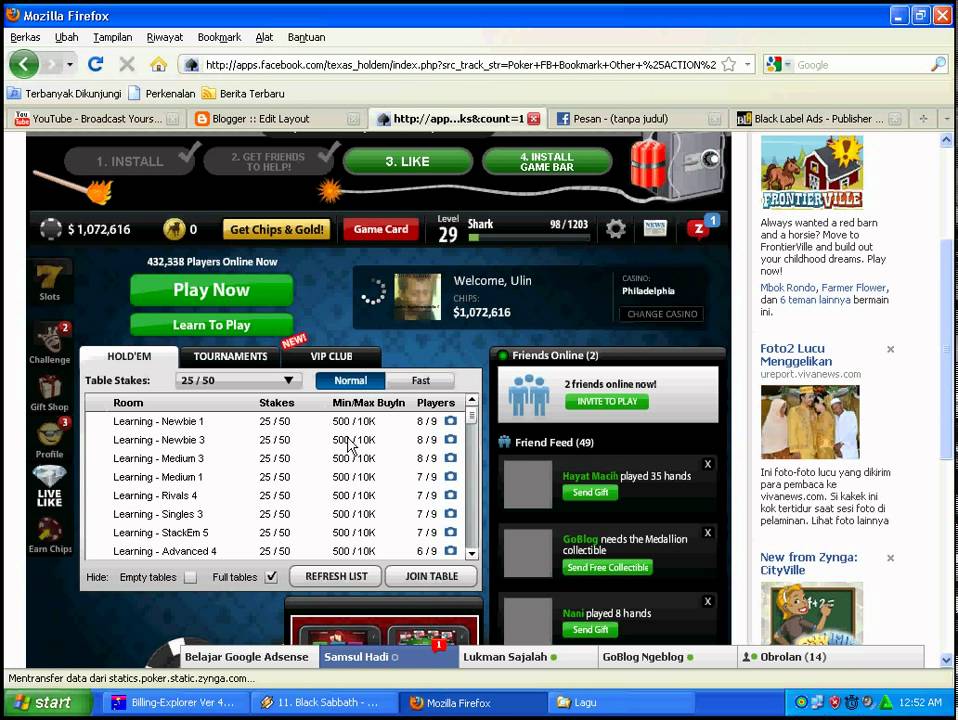
Task: Select Fast table speed
Action: (x=420, y=380)
